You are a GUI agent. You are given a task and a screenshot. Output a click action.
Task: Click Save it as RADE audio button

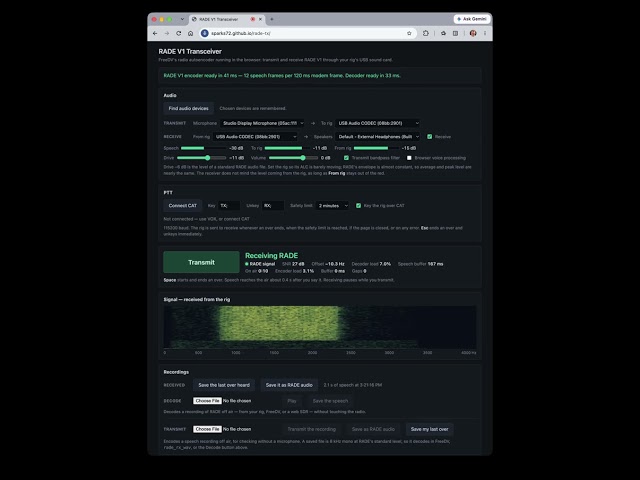tap(289, 385)
